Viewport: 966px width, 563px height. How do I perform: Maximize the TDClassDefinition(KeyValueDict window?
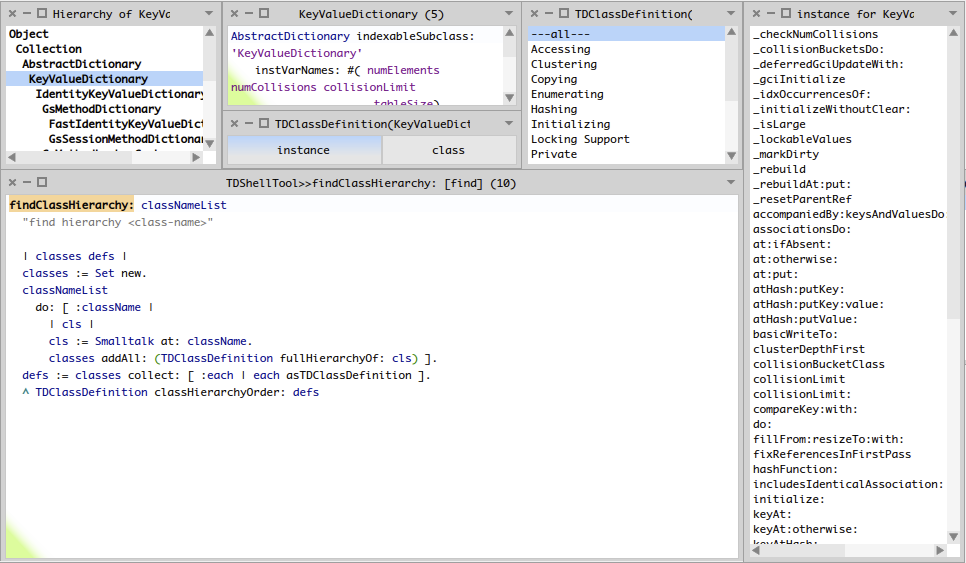pyautogui.click(x=264, y=123)
